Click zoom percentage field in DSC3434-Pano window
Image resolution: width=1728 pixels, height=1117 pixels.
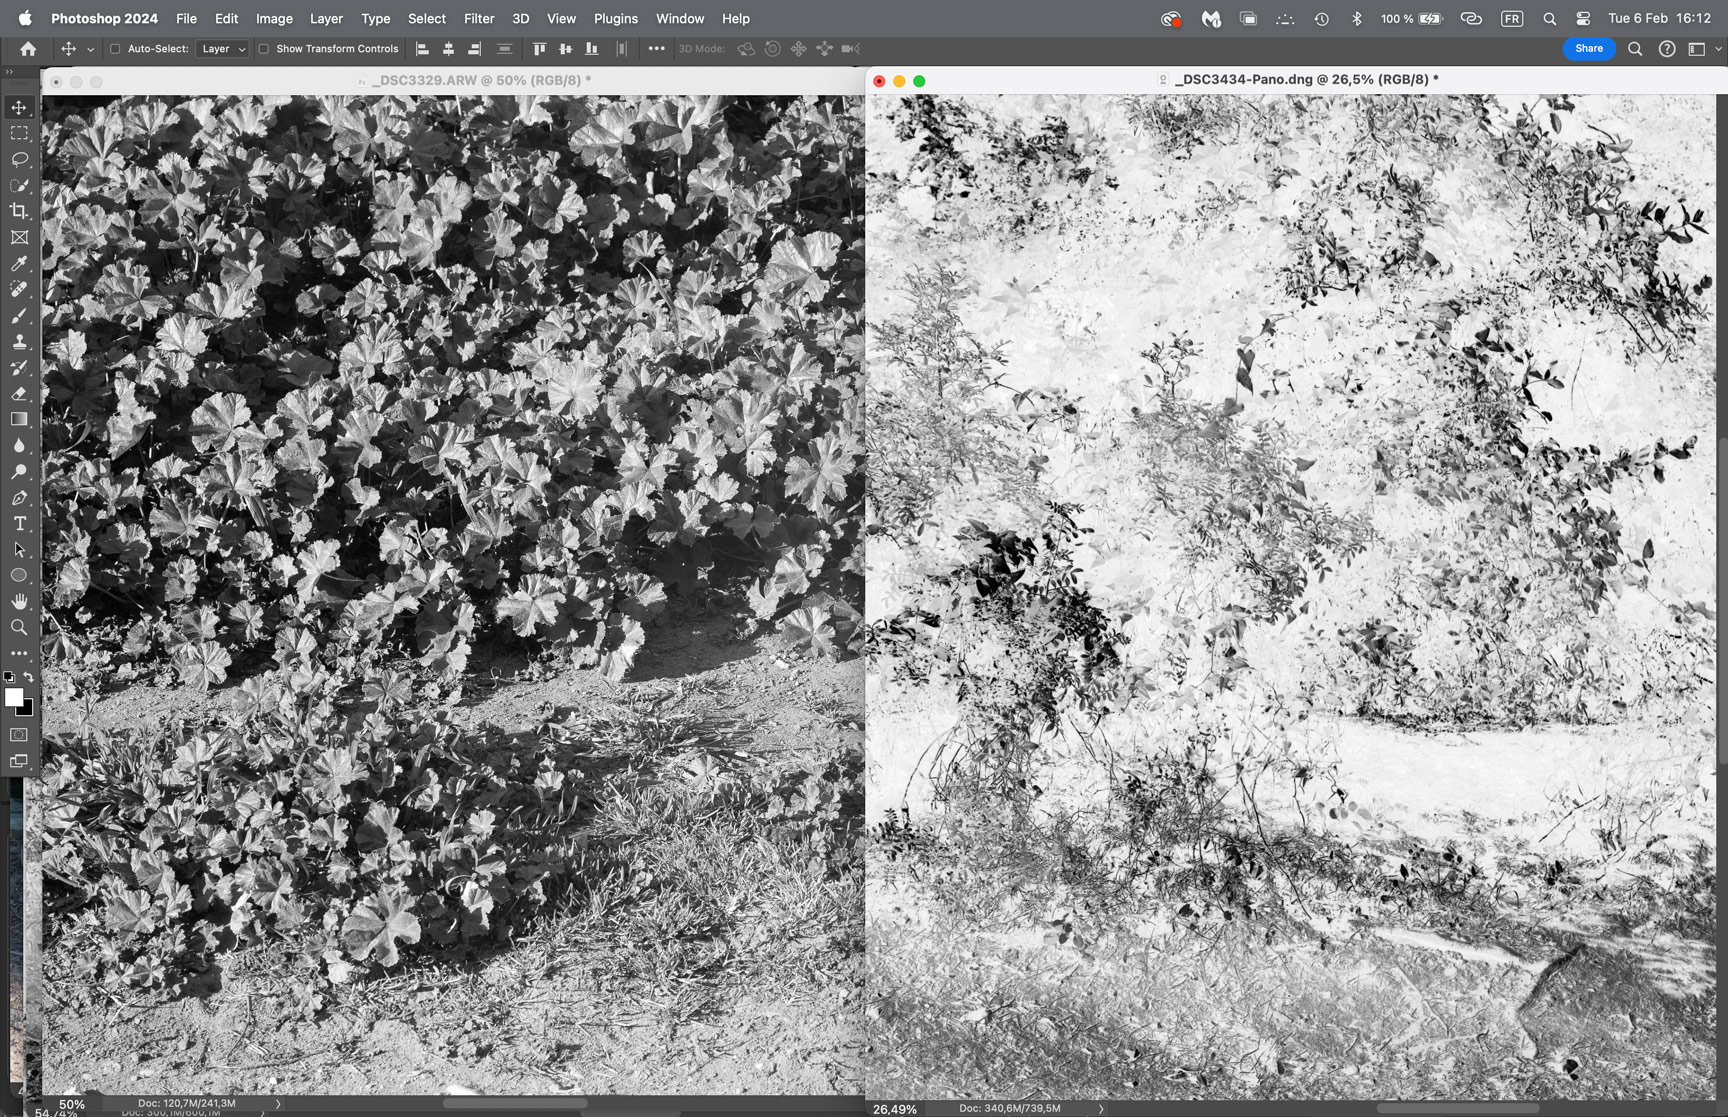pos(895,1109)
